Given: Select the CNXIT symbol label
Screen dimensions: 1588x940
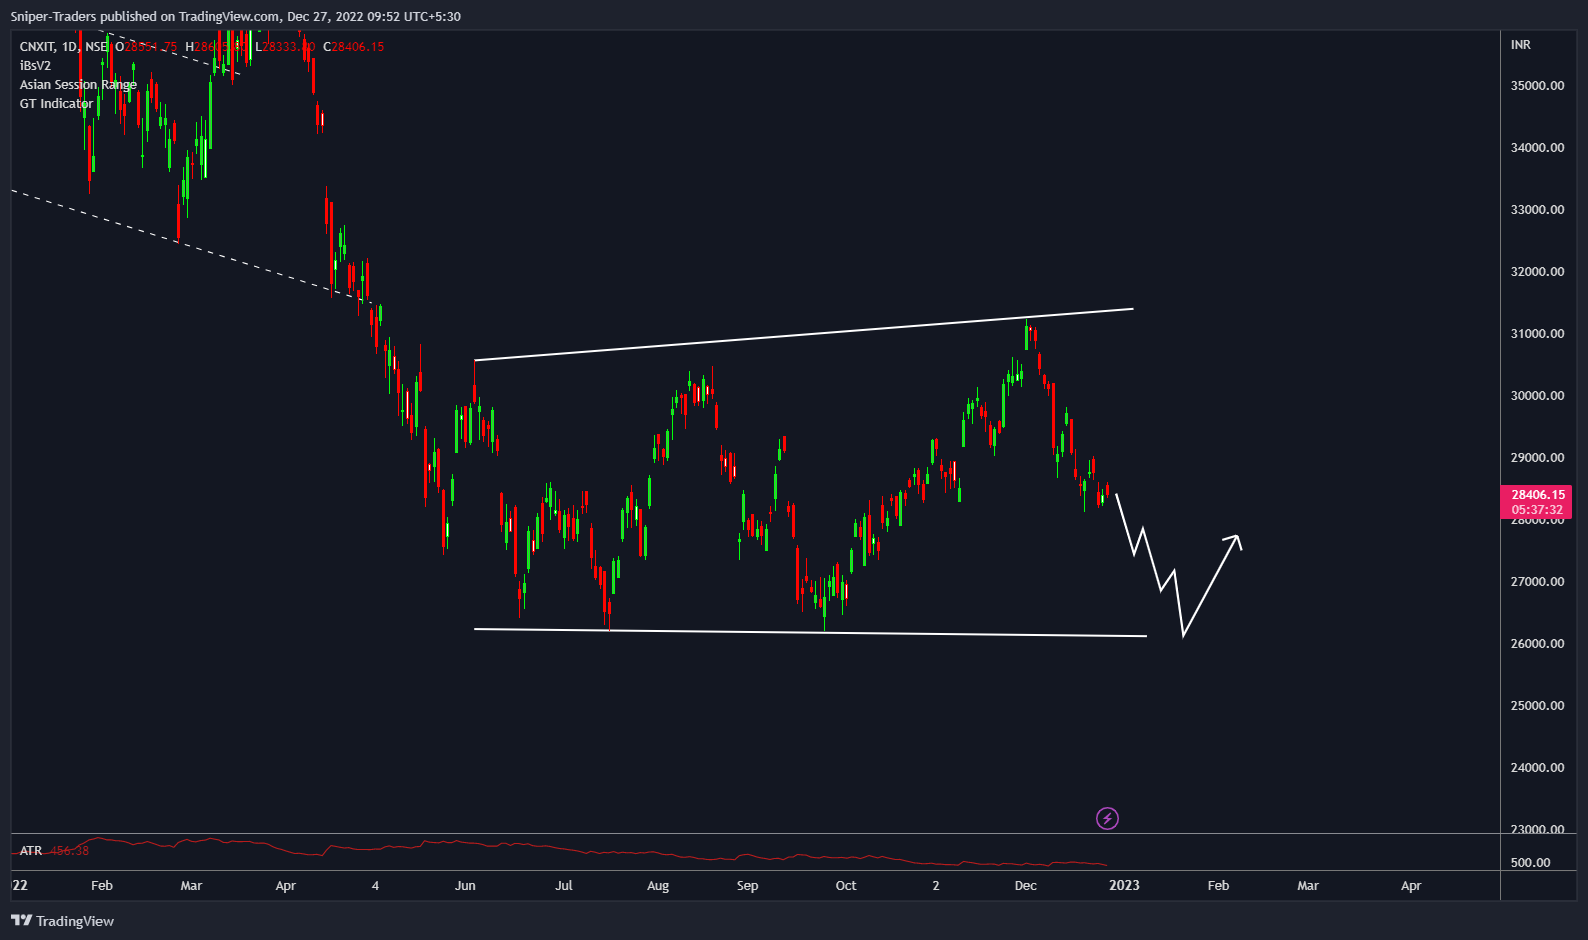Looking at the screenshot, I should (x=37, y=47).
